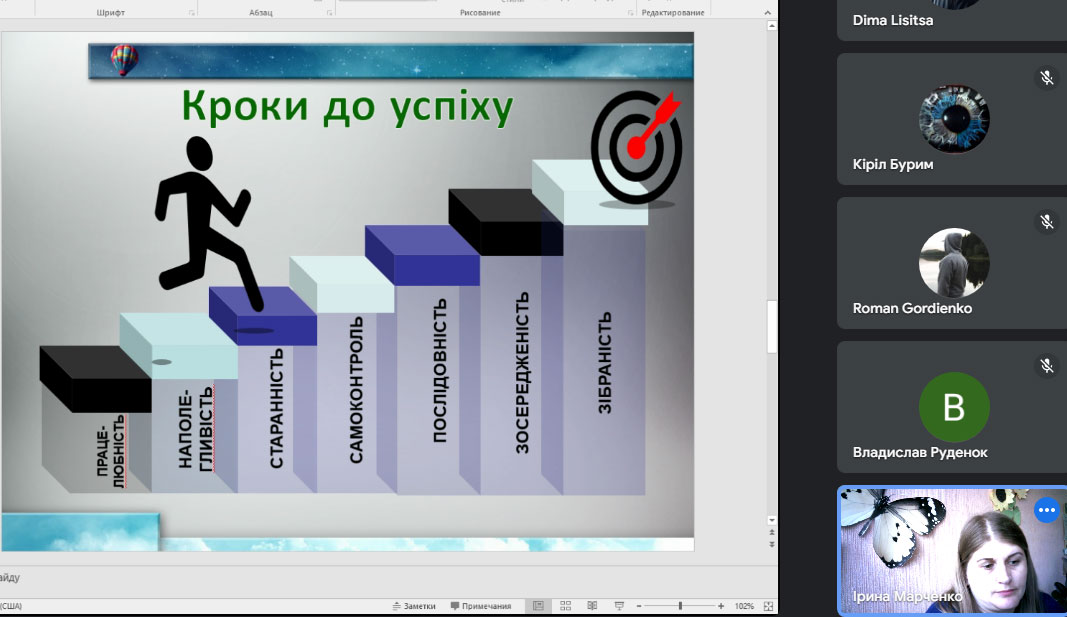This screenshot has width=1067, height=617.
Task: Click Roman Gordienko's muted microphone icon
Action: click(x=1047, y=222)
